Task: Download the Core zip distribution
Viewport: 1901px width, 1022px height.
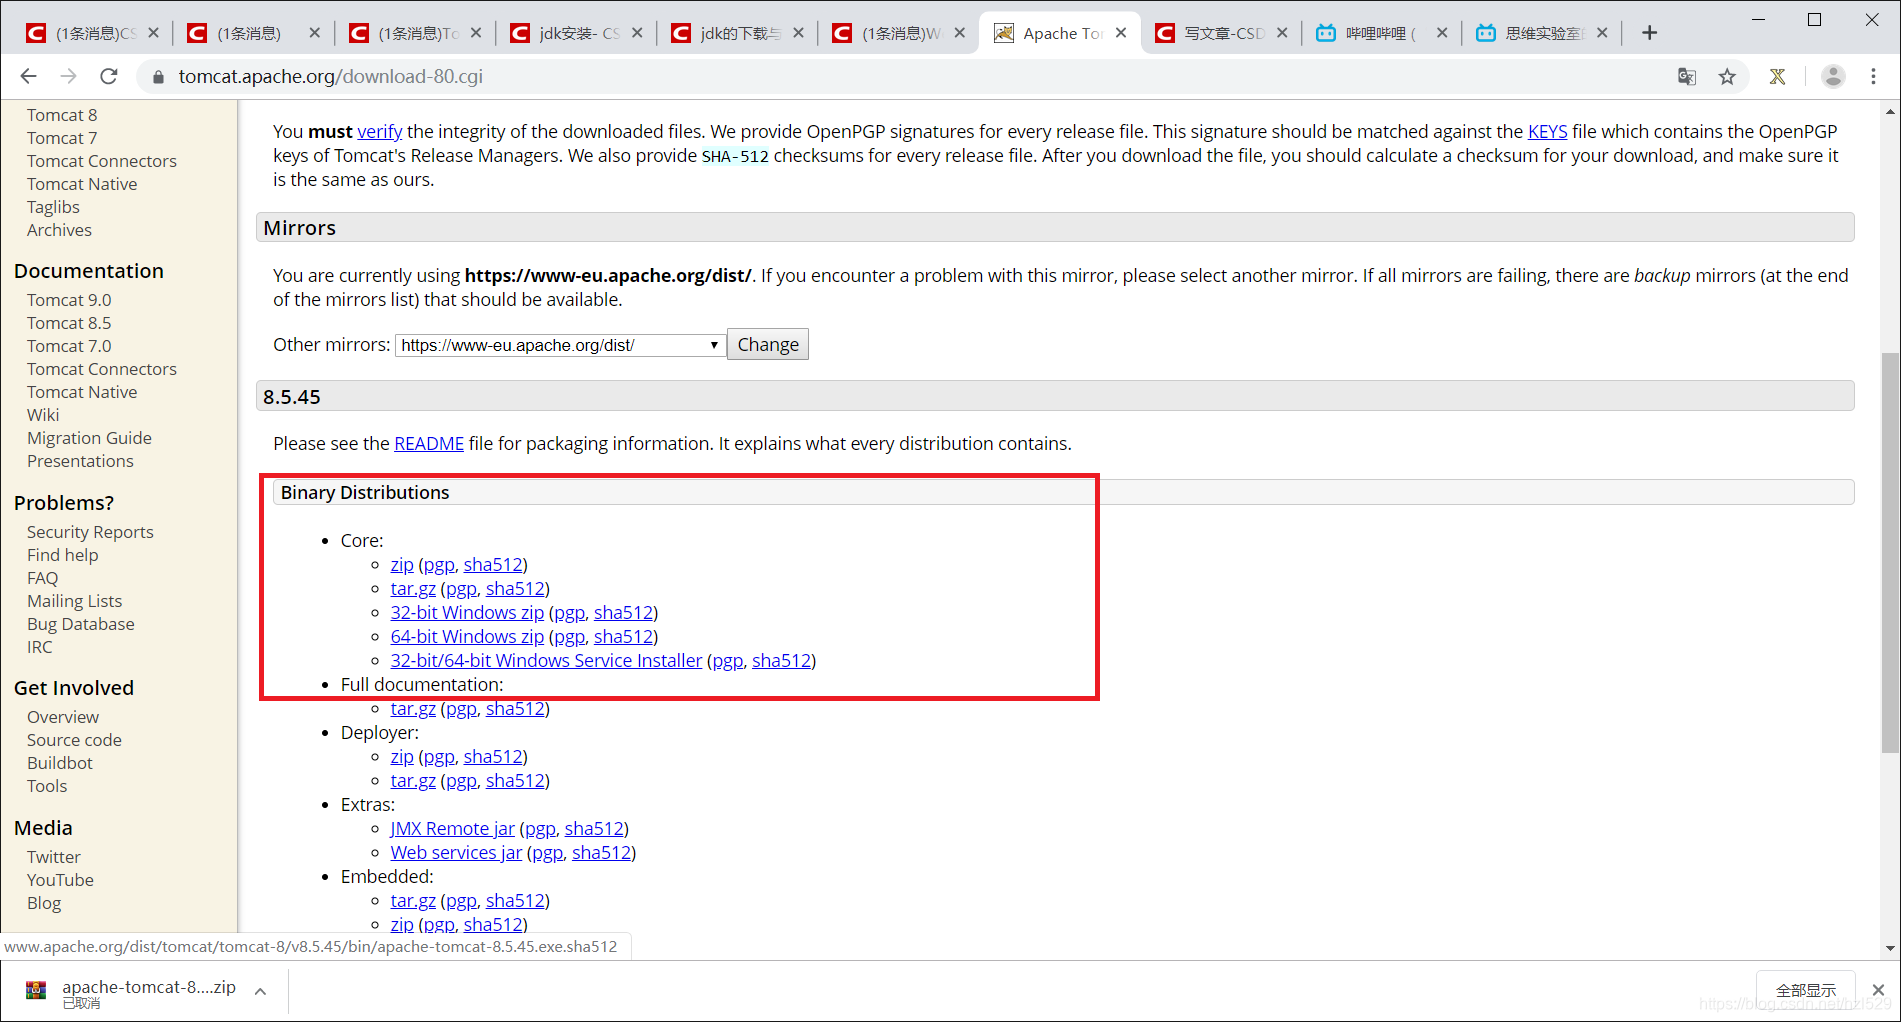Action: (x=402, y=565)
